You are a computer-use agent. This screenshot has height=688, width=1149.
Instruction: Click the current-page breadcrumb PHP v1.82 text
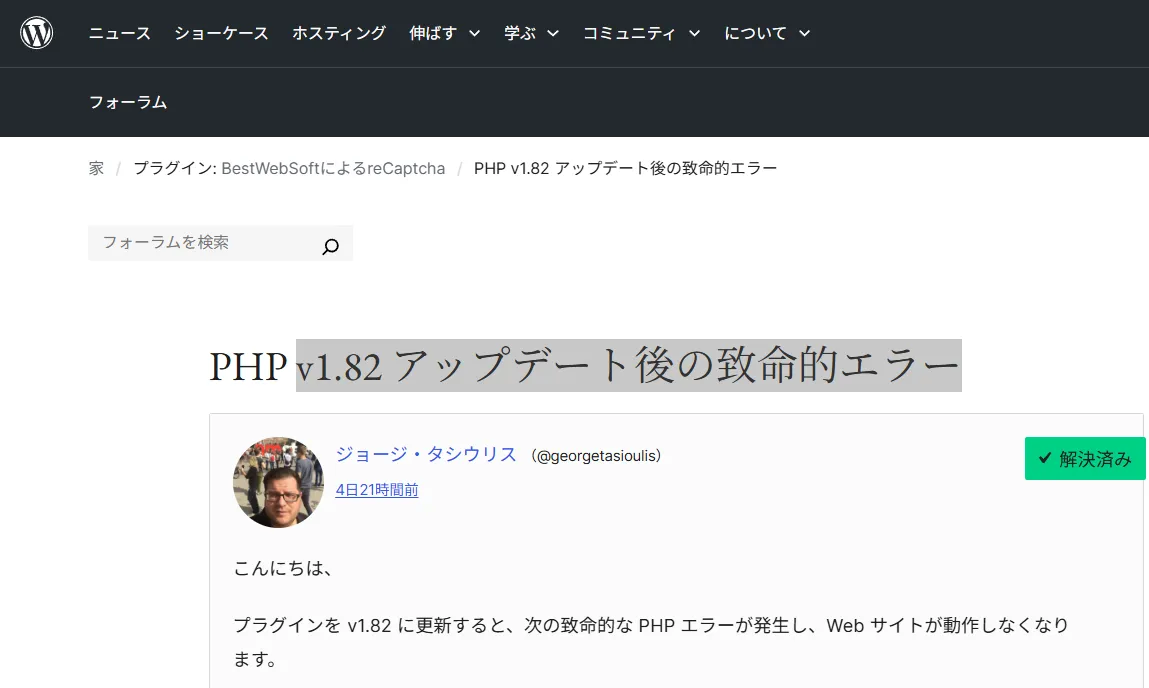point(625,169)
